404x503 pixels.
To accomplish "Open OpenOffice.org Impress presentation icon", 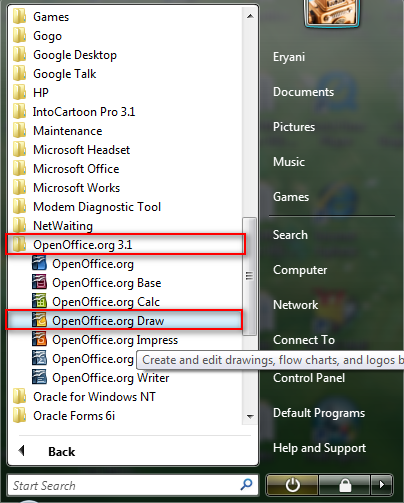I will pyautogui.click(x=39, y=339).
